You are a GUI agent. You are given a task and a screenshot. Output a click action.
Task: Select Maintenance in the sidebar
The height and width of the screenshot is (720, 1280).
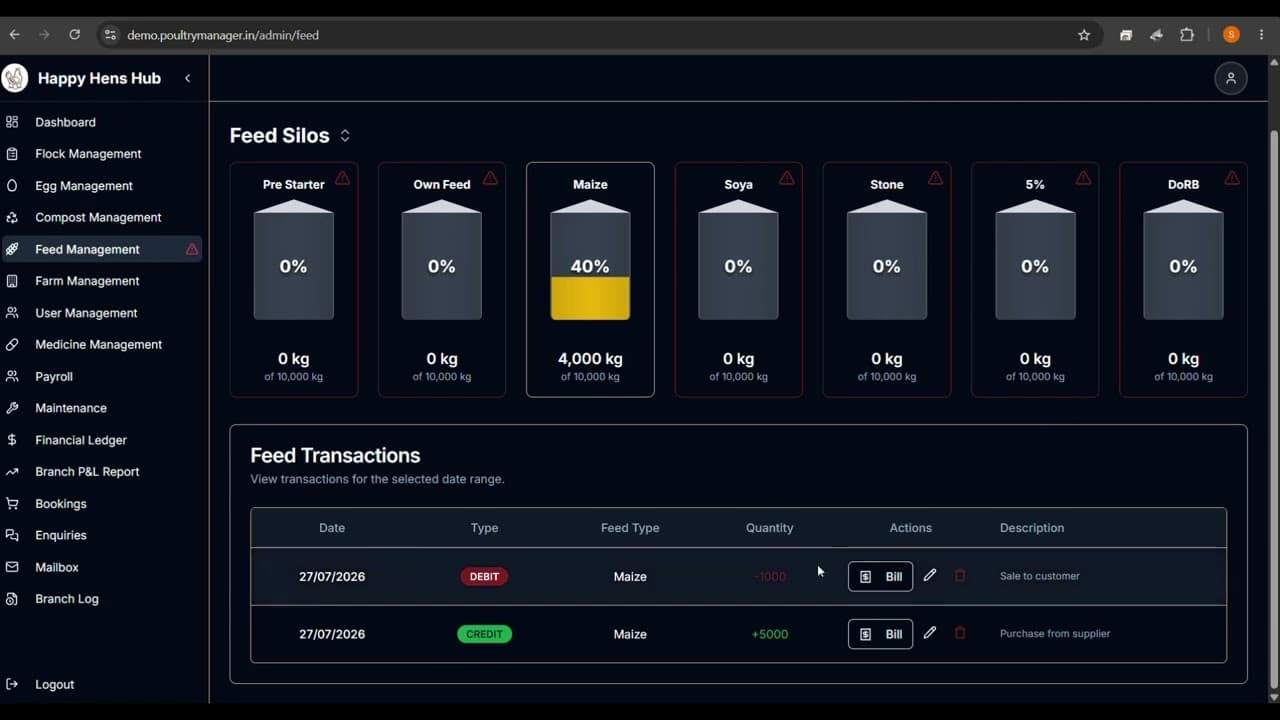pyautogui.click(x=101, y=408)
